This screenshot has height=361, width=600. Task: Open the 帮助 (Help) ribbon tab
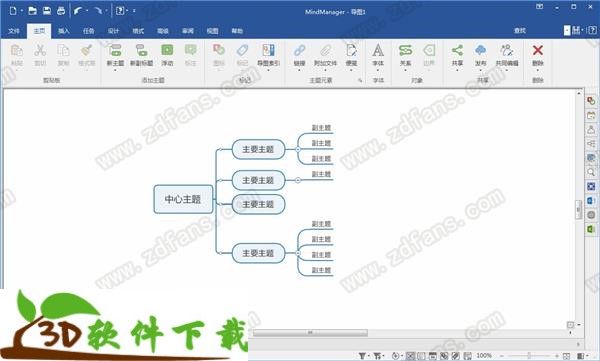tap(237, 31)
